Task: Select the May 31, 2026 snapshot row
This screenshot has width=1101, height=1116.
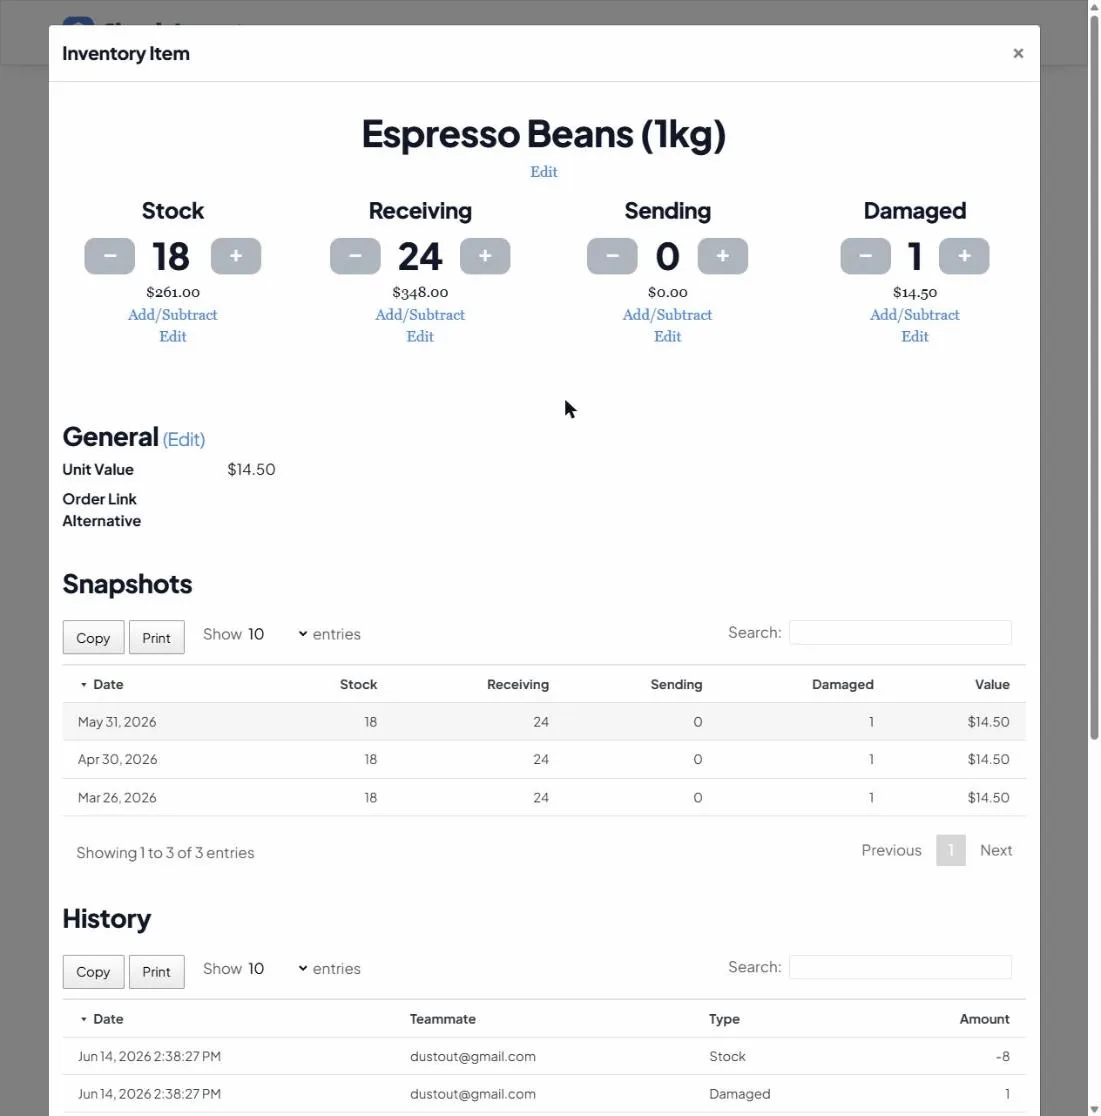Action: [544, 722]
